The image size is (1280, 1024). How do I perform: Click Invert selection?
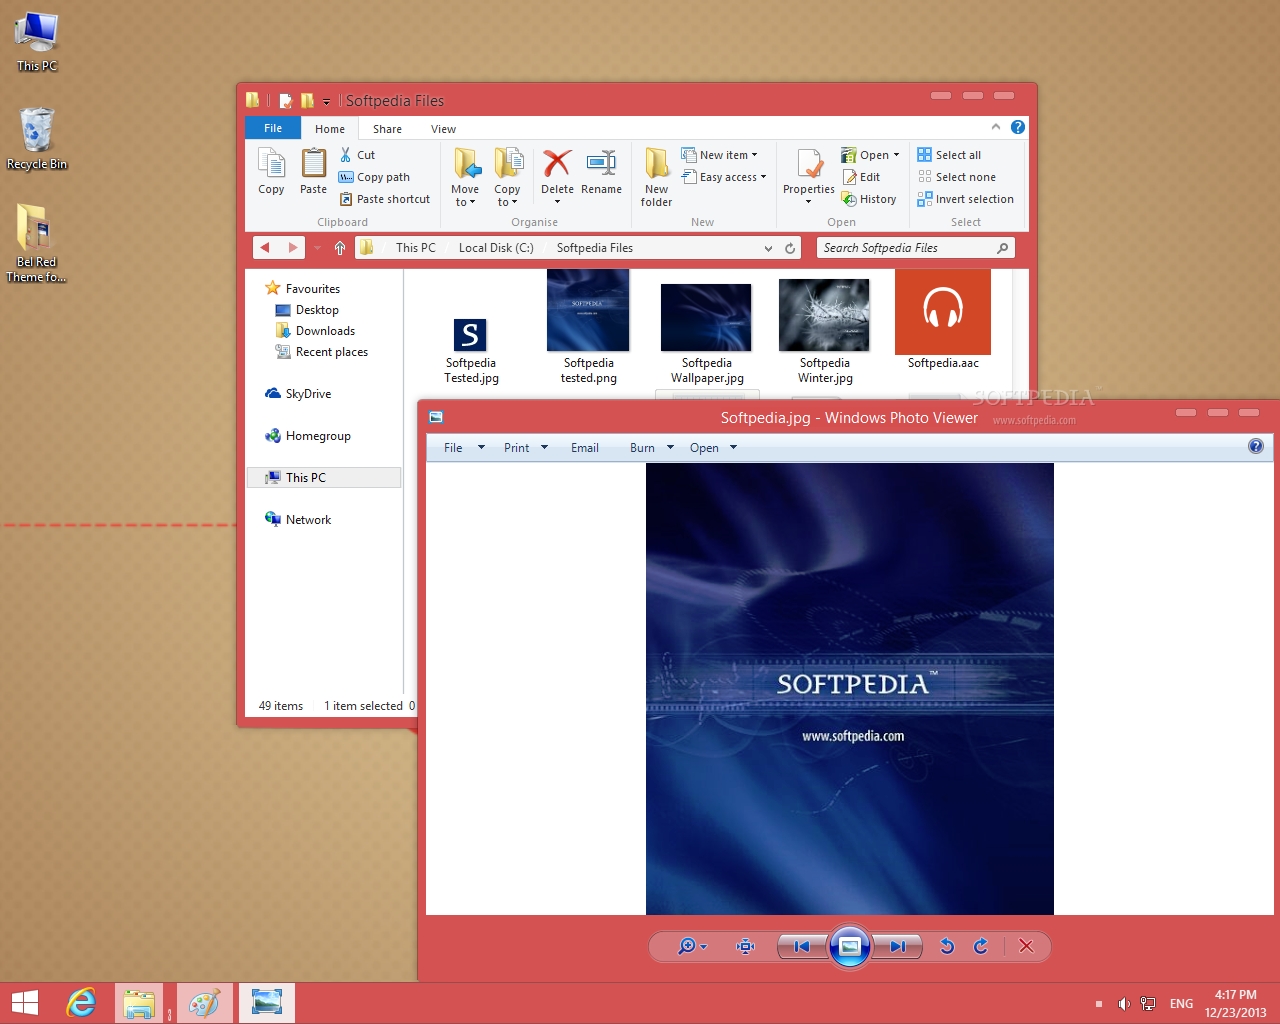coord(965,199)
